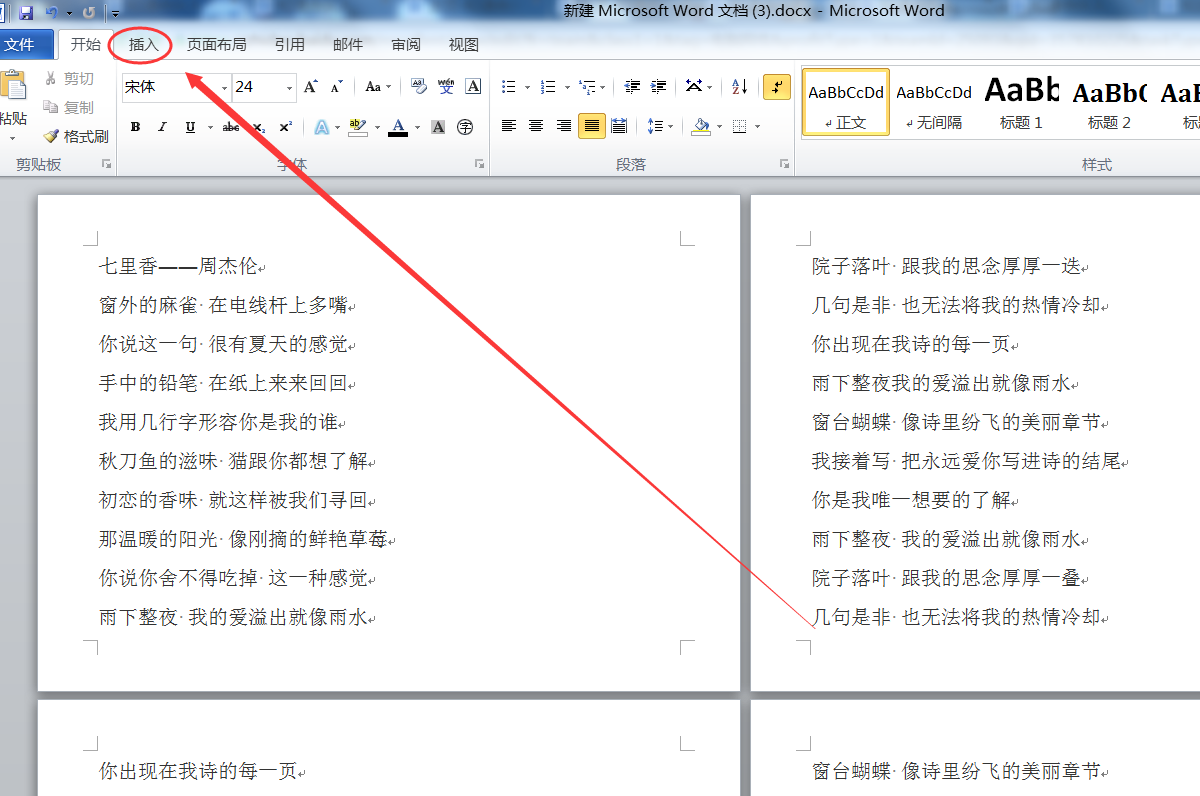The width and height of the screenshot is (1200, 796).
Task: Toggle character shading icon
Action: click(438, 127)
